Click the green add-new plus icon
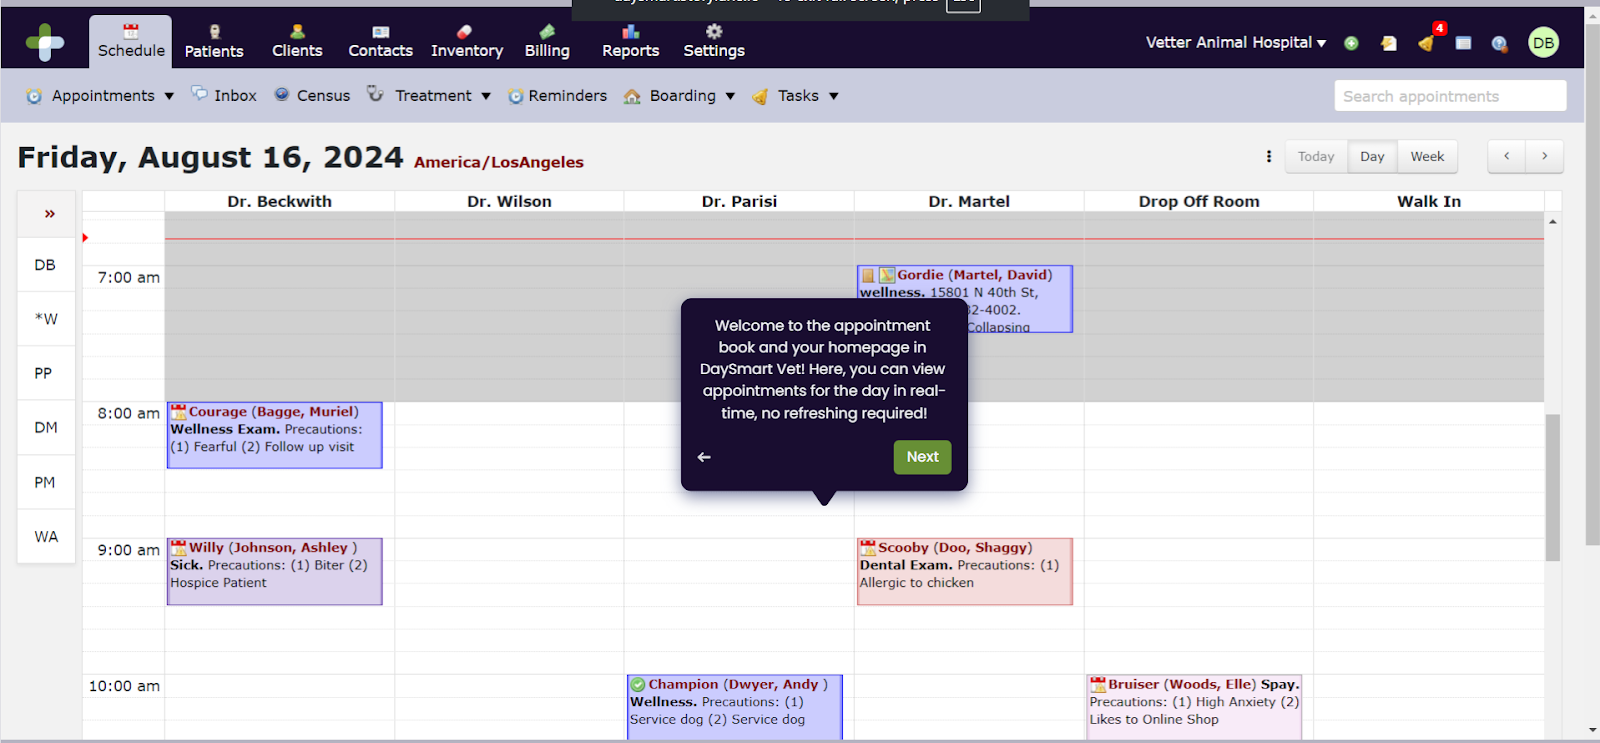 point(1351,43)
